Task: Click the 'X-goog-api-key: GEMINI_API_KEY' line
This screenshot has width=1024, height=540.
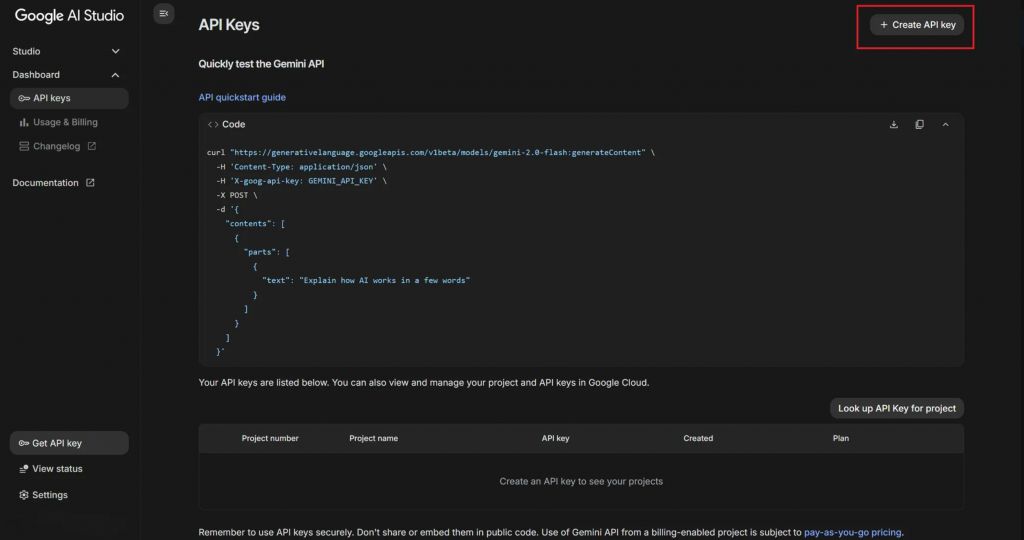Action: tap(302, 181)
